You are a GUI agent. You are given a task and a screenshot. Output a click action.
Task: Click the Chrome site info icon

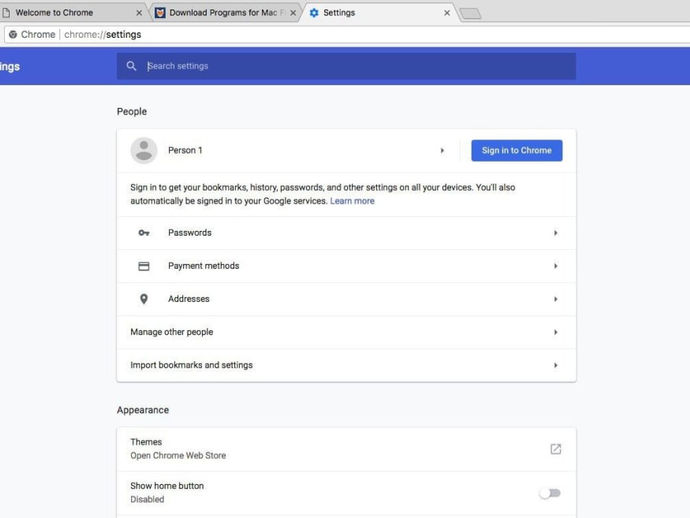point(12,34)
